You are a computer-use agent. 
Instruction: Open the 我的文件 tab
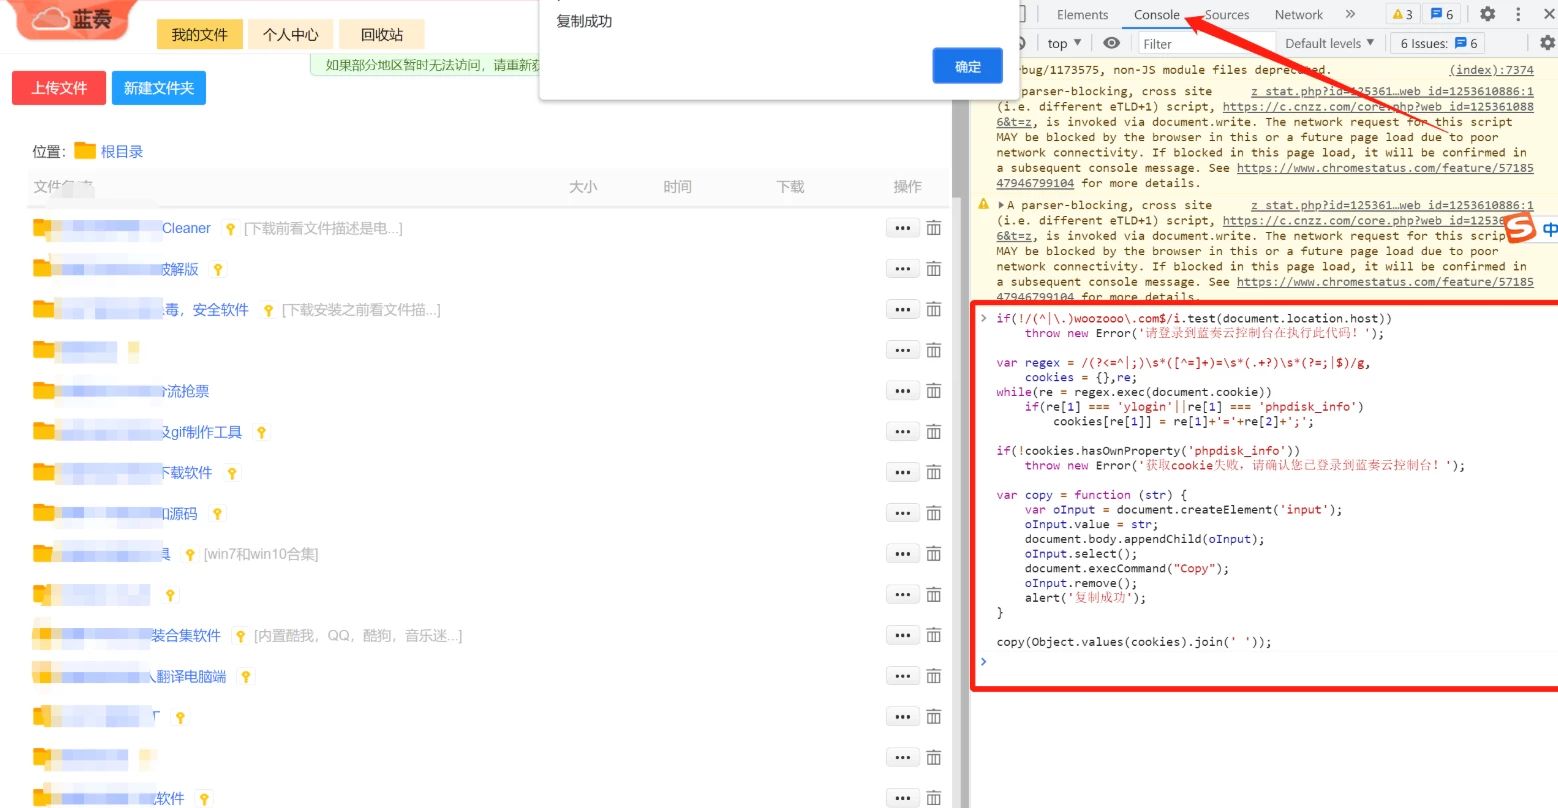tap(199, 34)
